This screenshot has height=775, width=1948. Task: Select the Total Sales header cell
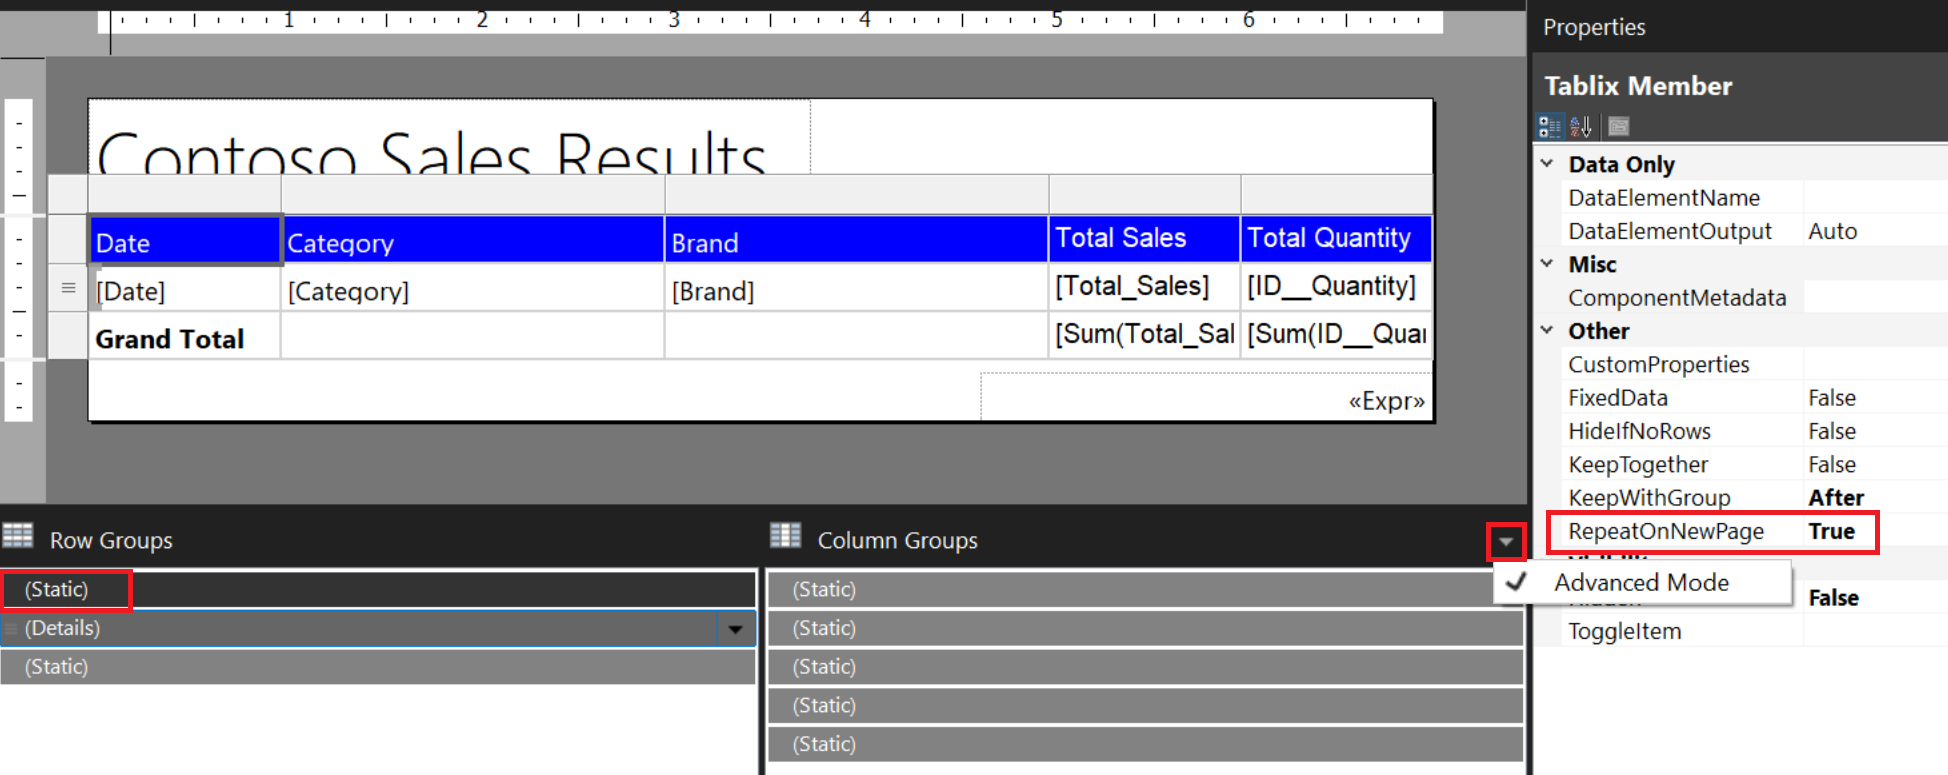point(1145,240)
